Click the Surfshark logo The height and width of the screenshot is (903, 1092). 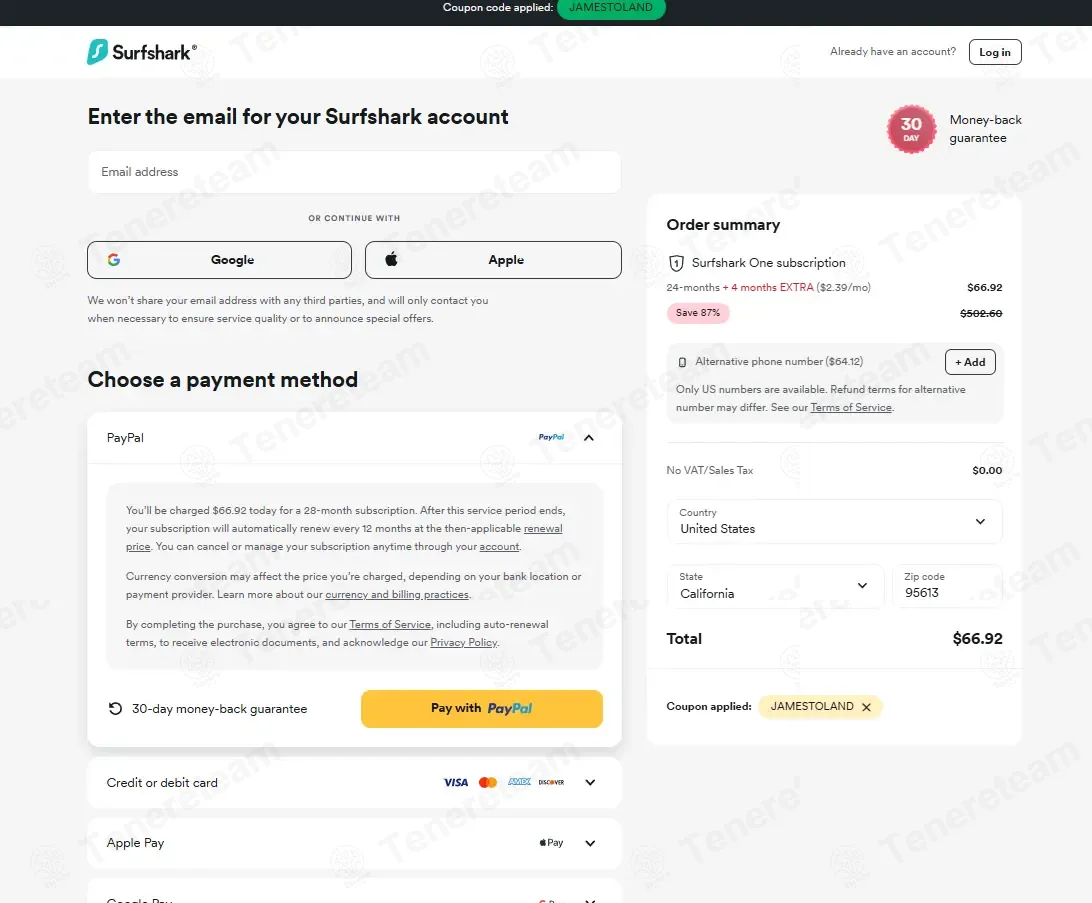(142, 52)
